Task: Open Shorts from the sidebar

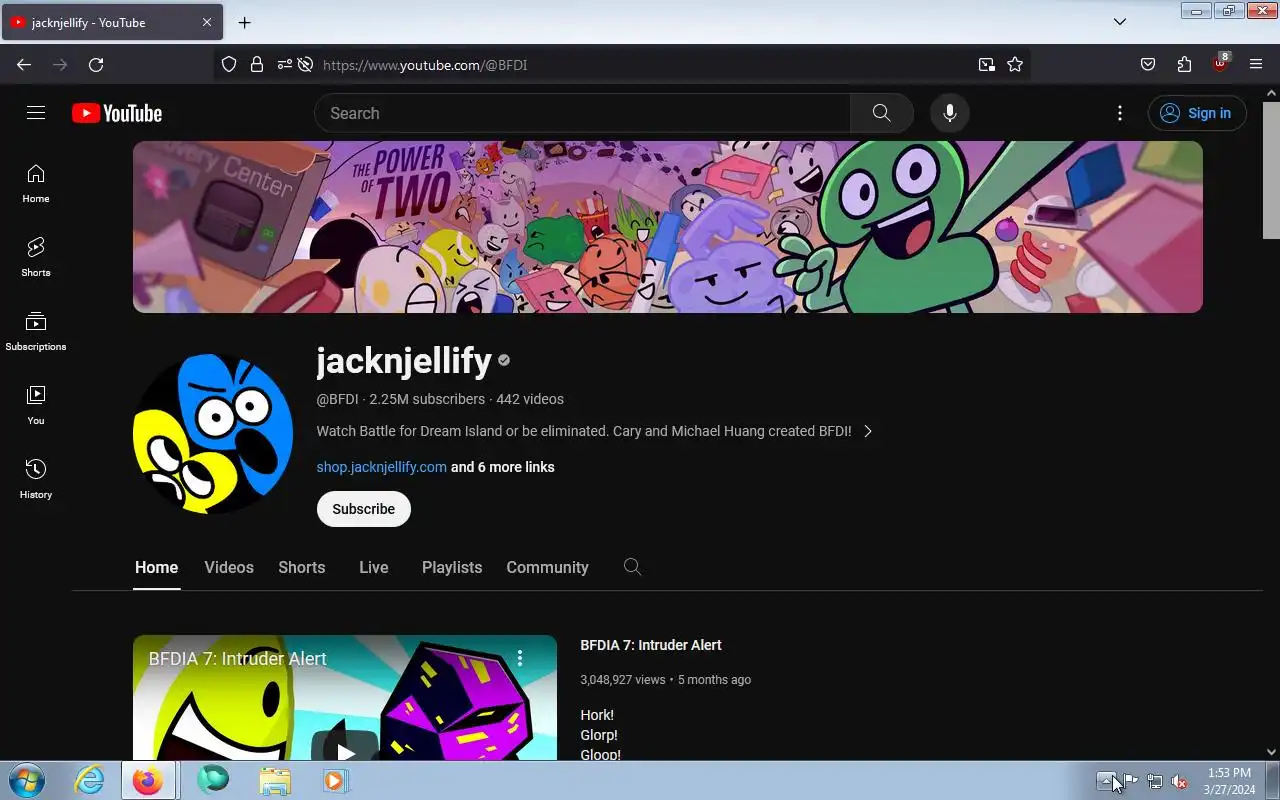Action: tap(36, 258)
